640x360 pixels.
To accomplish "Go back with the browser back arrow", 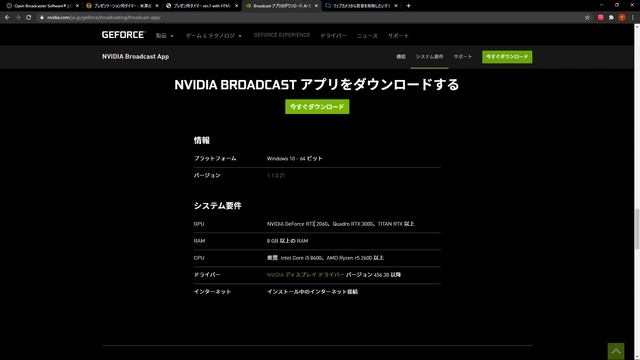I will pyautogui.click(x=7, y=18).
